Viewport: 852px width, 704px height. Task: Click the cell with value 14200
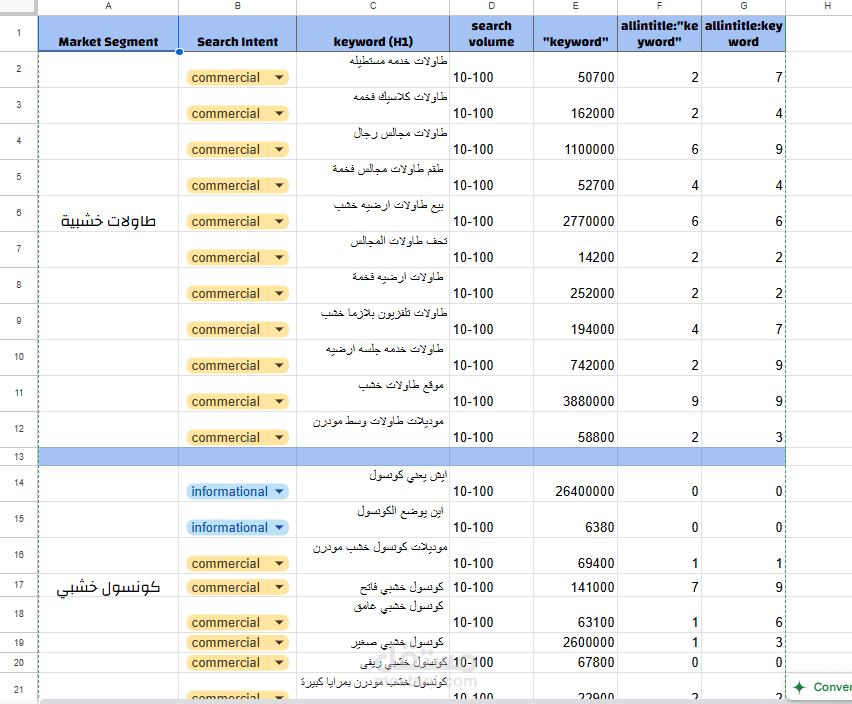click(x=575, y=249)
